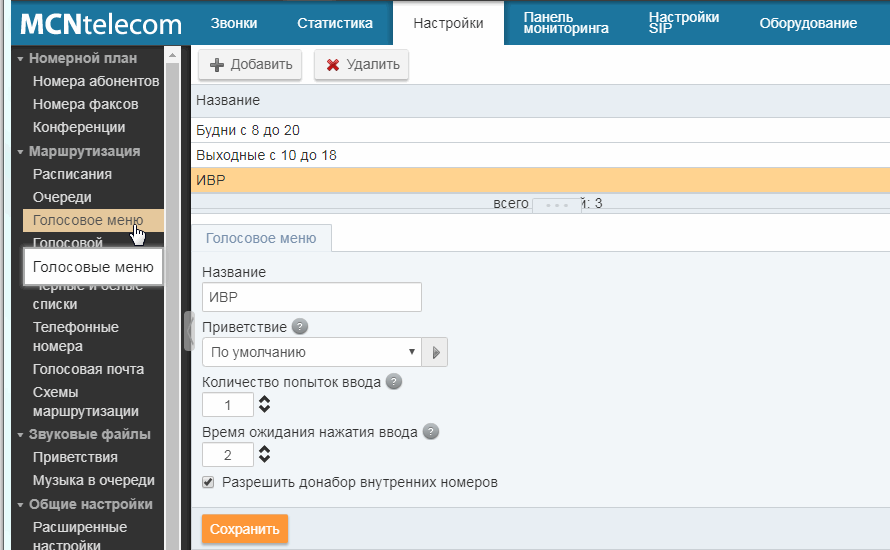Viewport: 890px width, 550px height.
Task: Click the help icon next to Приветствие
Action: point(300,327)
